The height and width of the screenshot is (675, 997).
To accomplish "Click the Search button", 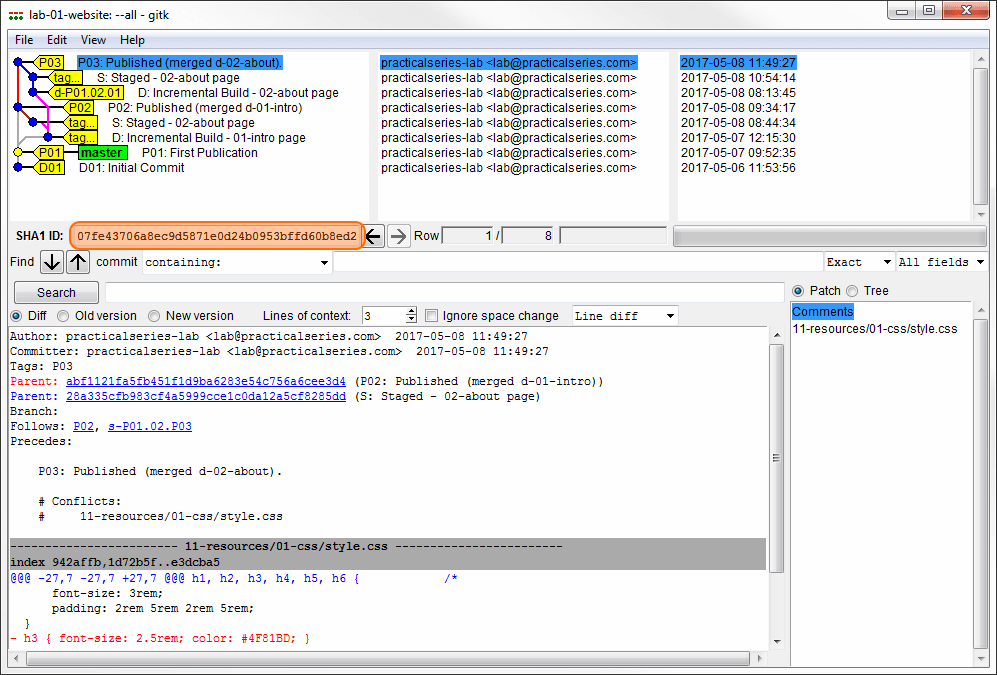I will [x=56, y=293].
